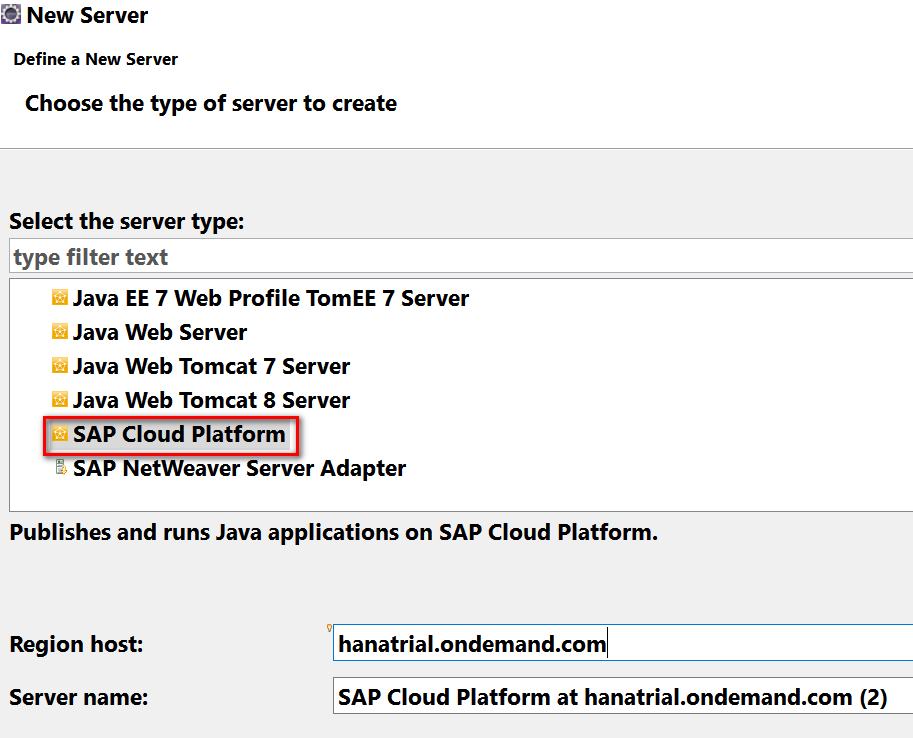Choose Java Web Tomcat 7 Server
Viewport: 913px width, 738px height.
[211, 366]
